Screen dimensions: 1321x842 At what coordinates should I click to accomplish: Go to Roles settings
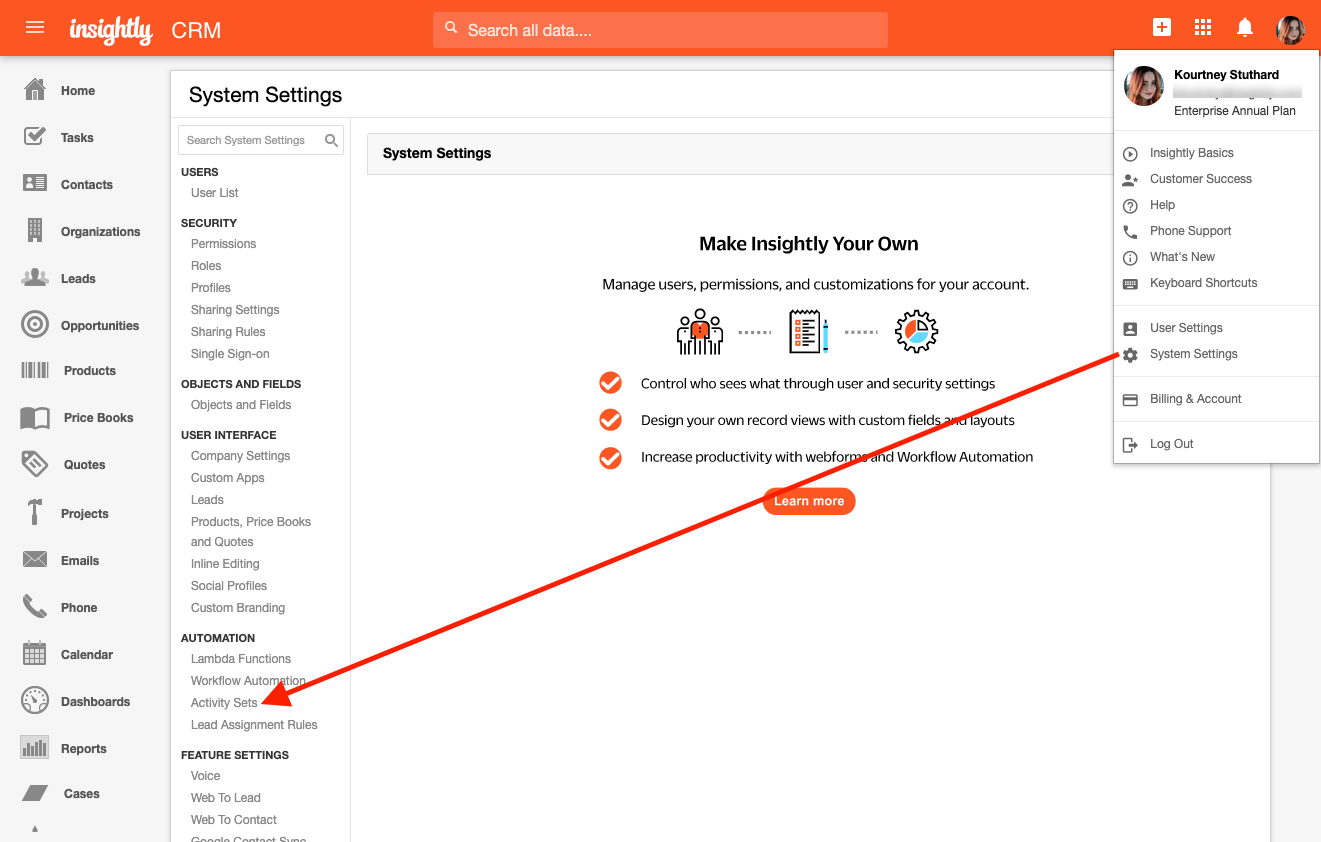[x=206, y=266]
